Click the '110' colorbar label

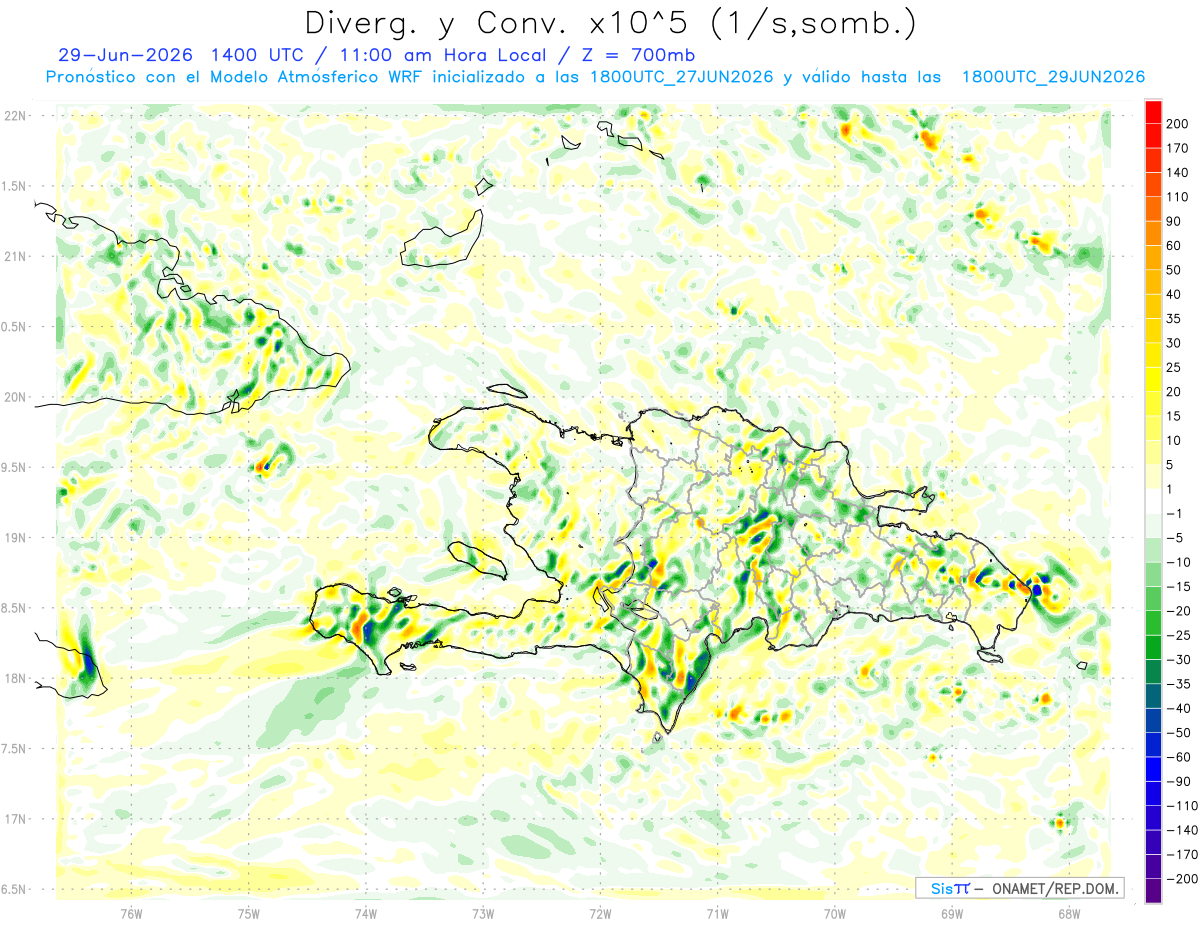pos(1178,196)
